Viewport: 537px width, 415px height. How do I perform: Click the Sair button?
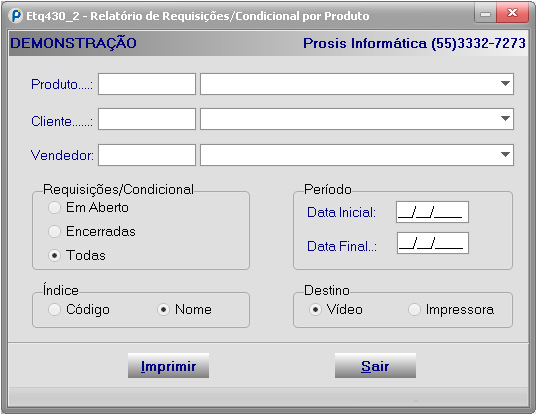click(375, 366)
